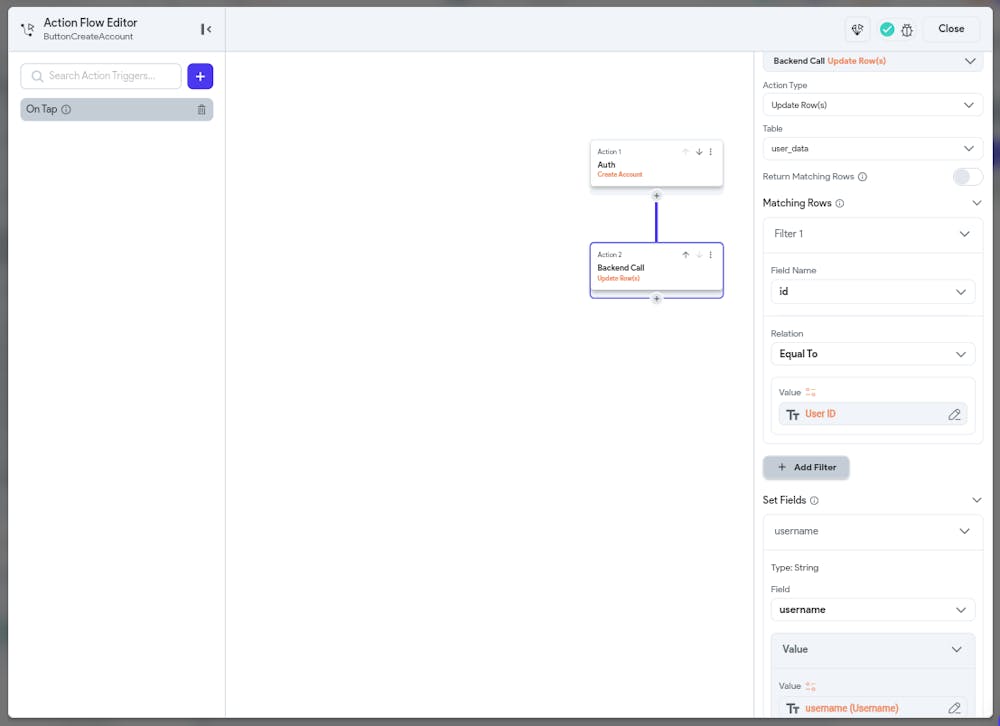Expand the Backend Call Update Row(s) header dropdown
Screen dimensions: 1000x726
[x=872, y=61]
